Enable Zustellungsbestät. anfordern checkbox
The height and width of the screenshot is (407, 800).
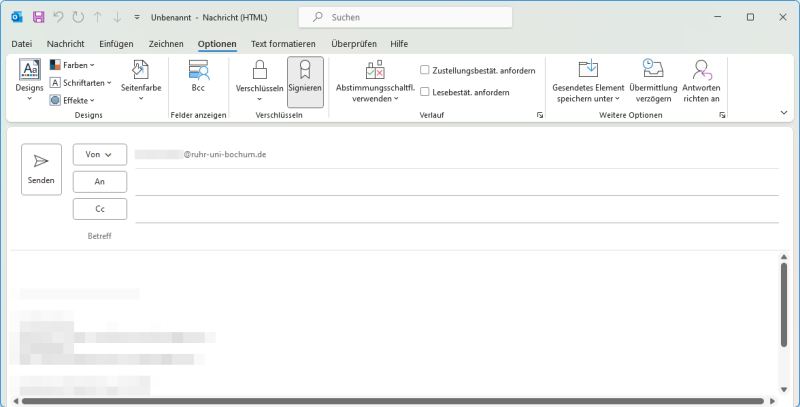(425, 70)
